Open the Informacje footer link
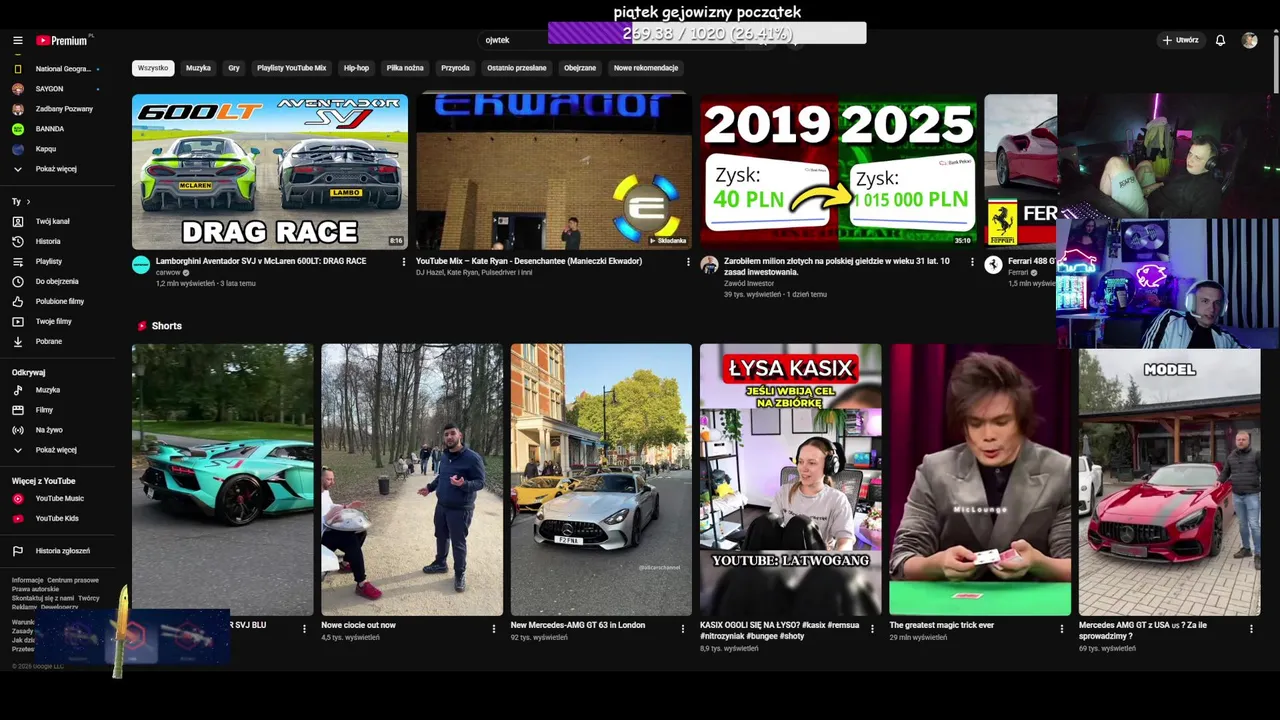The width and height of the screenshot is (1280, 720). (27, 580)
